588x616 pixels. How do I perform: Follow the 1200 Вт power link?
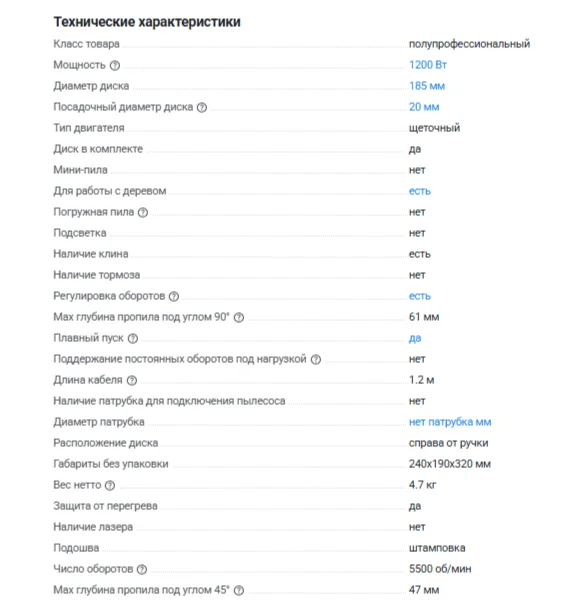(428, 65)
